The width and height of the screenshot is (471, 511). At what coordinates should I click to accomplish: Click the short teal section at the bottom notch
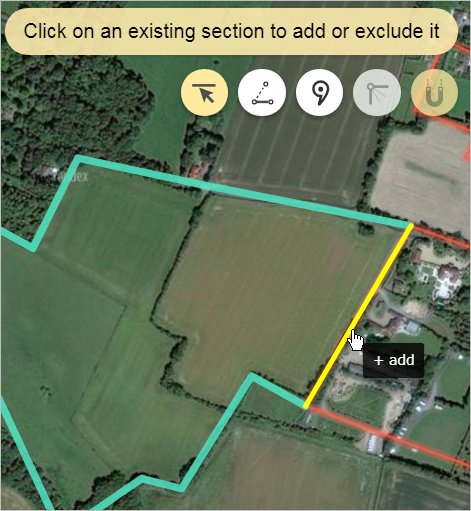point(162,484)
